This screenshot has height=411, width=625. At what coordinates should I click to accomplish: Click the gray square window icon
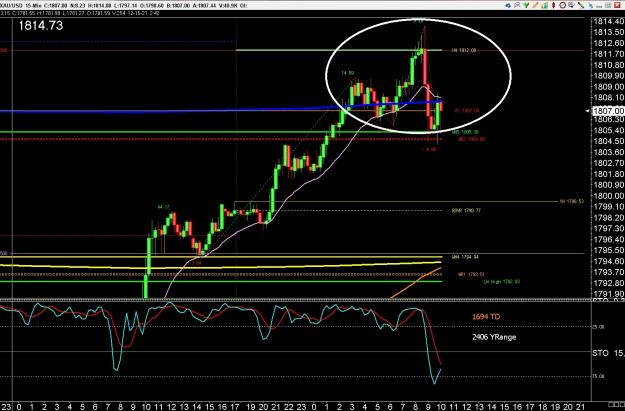(x=608, y=5)
